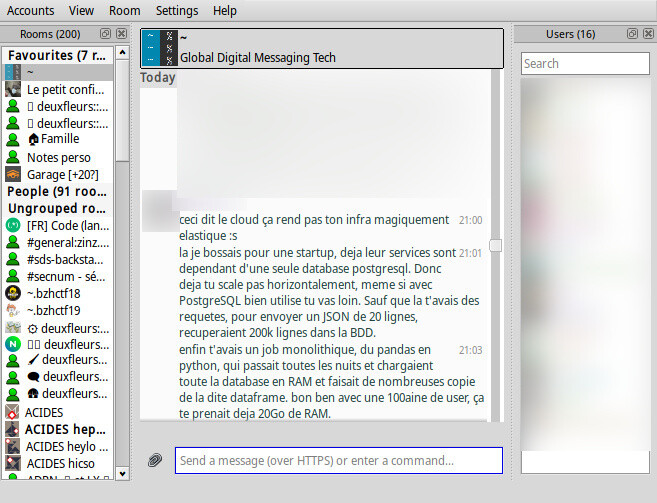Click the [FR] Code room green icon

14,225
